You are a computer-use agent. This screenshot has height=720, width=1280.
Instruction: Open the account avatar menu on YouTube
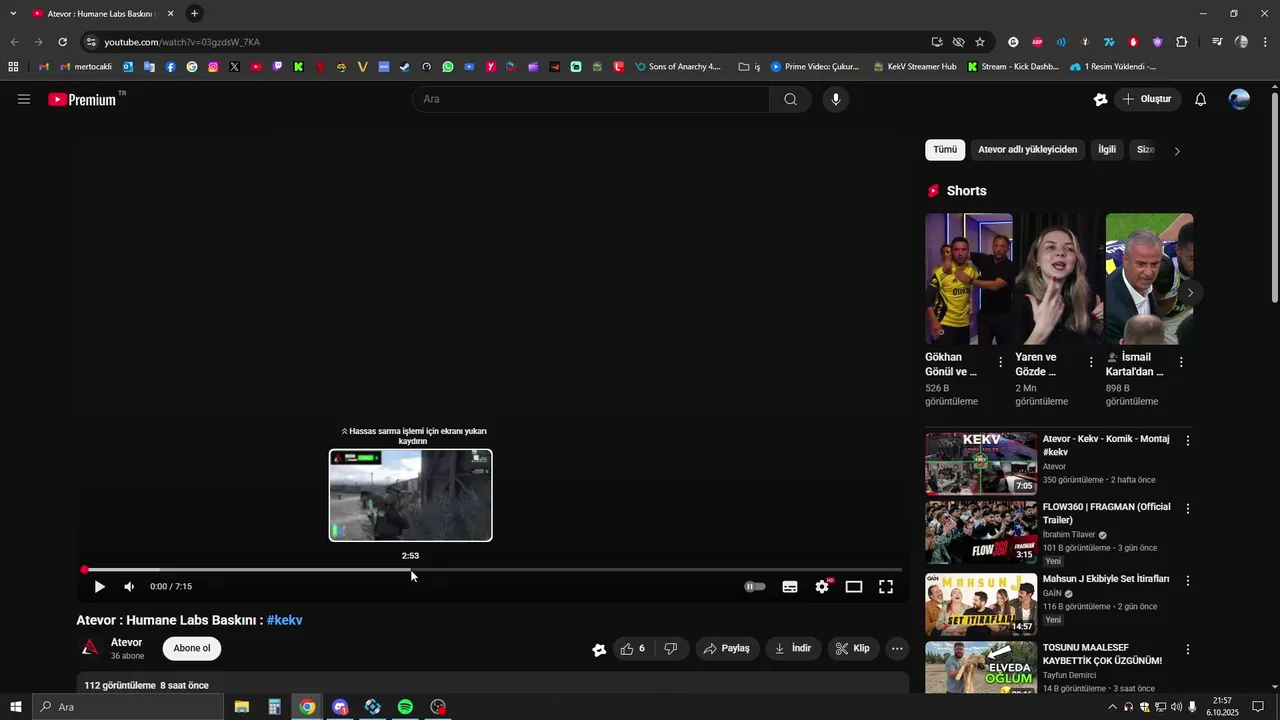[x=1239, y=99]
